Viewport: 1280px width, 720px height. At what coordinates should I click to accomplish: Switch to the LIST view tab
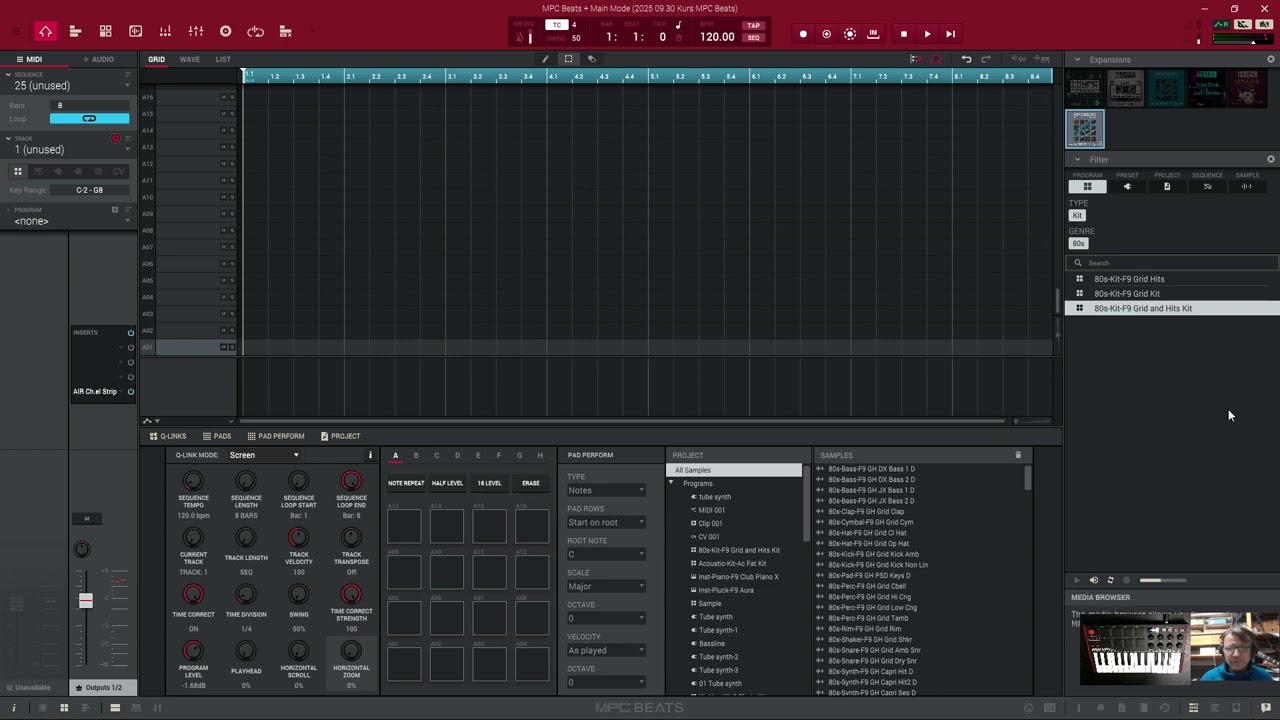tap(223, 59)
